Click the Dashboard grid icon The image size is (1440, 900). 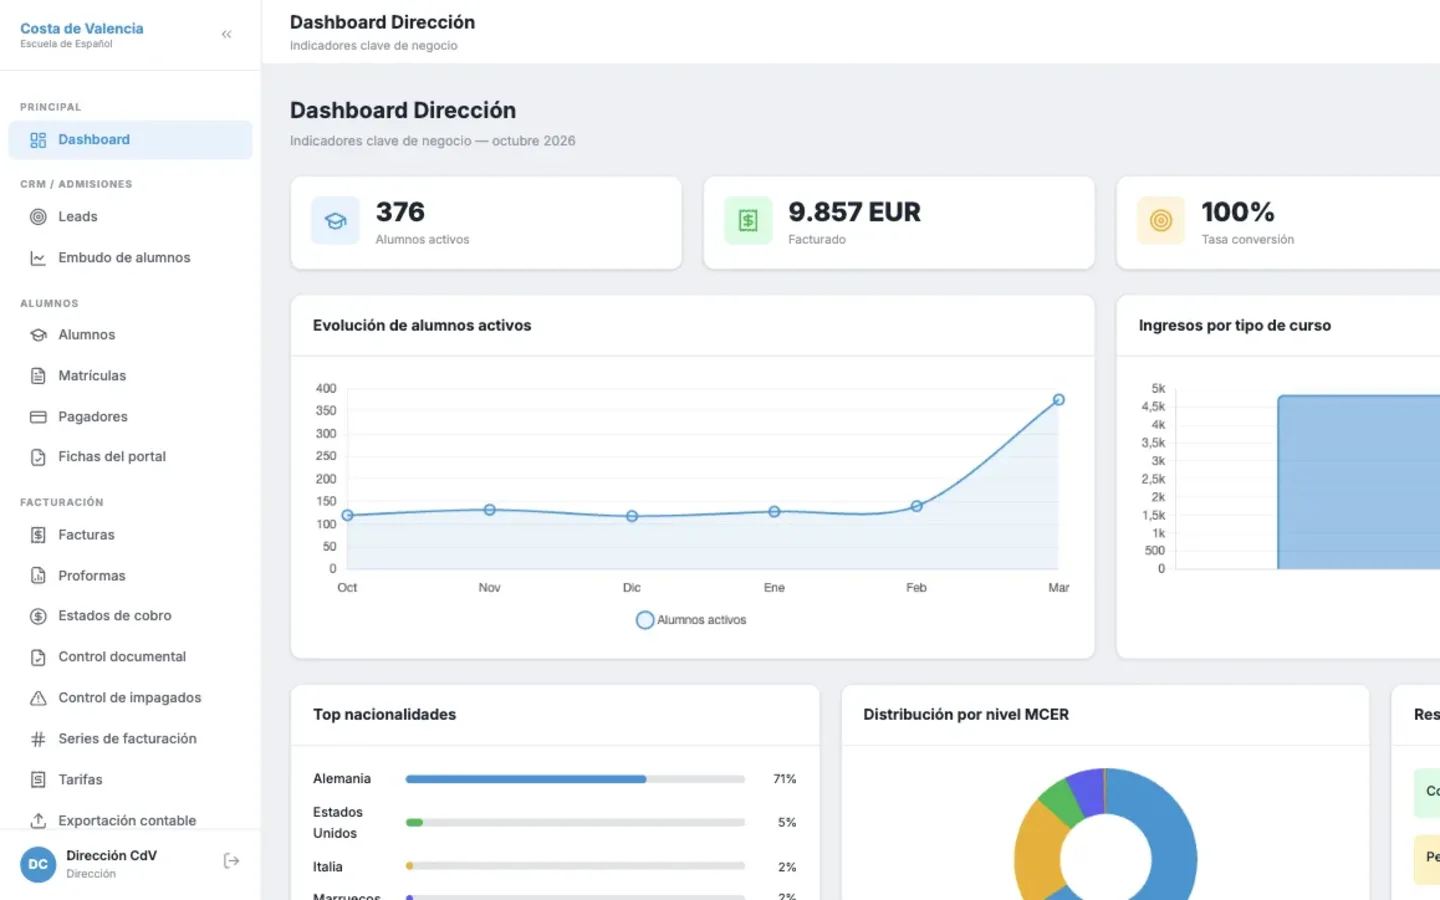(x=38, y=140)
